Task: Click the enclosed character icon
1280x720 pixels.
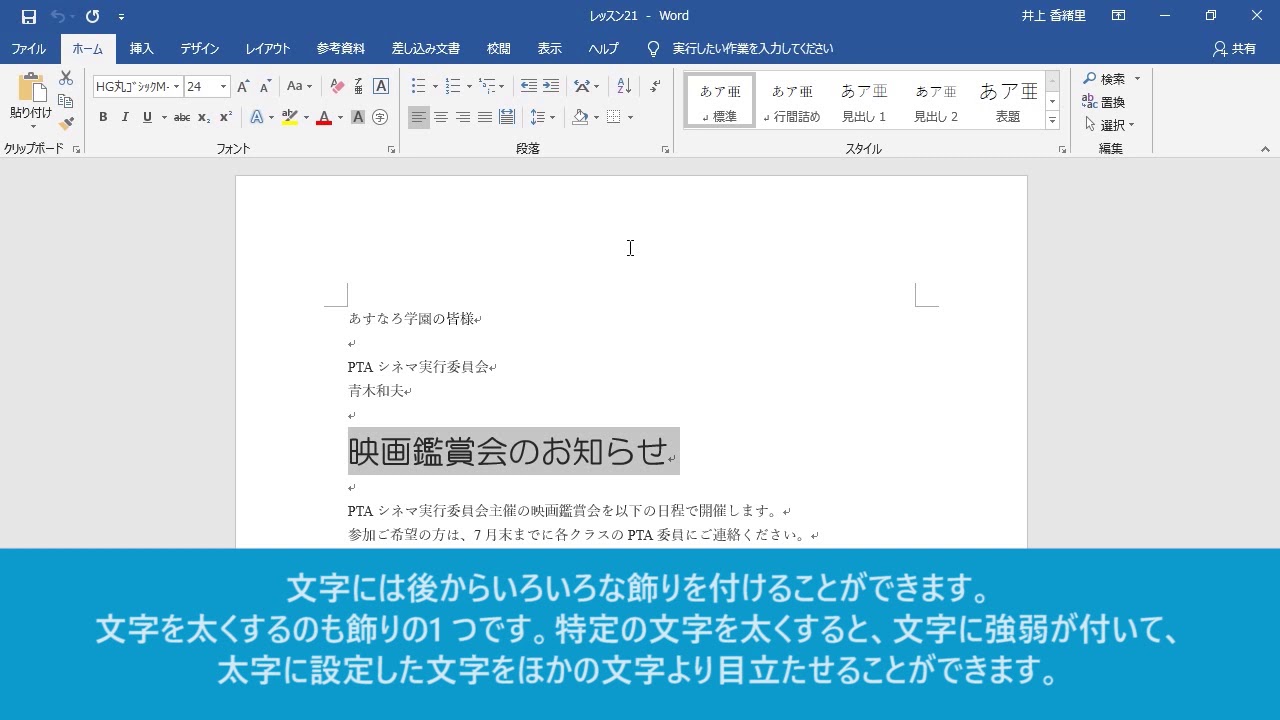Action: (x=380, y=117)
